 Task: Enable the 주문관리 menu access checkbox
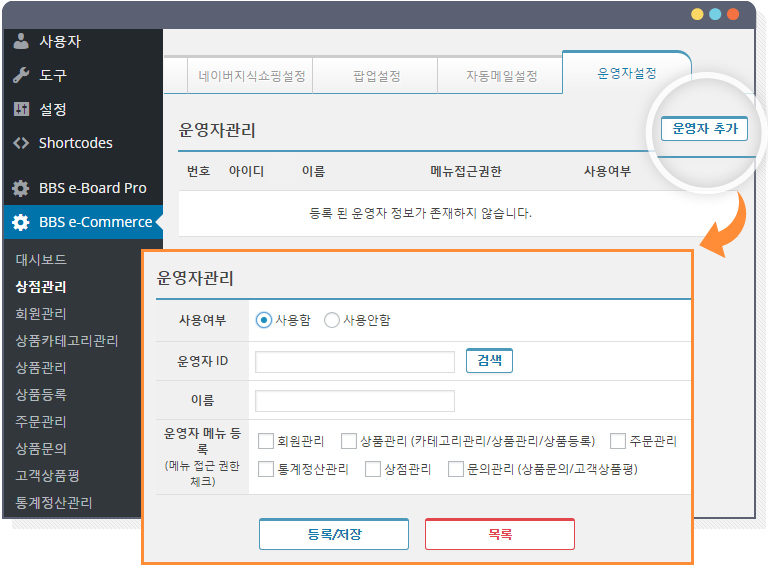(618, 441)
